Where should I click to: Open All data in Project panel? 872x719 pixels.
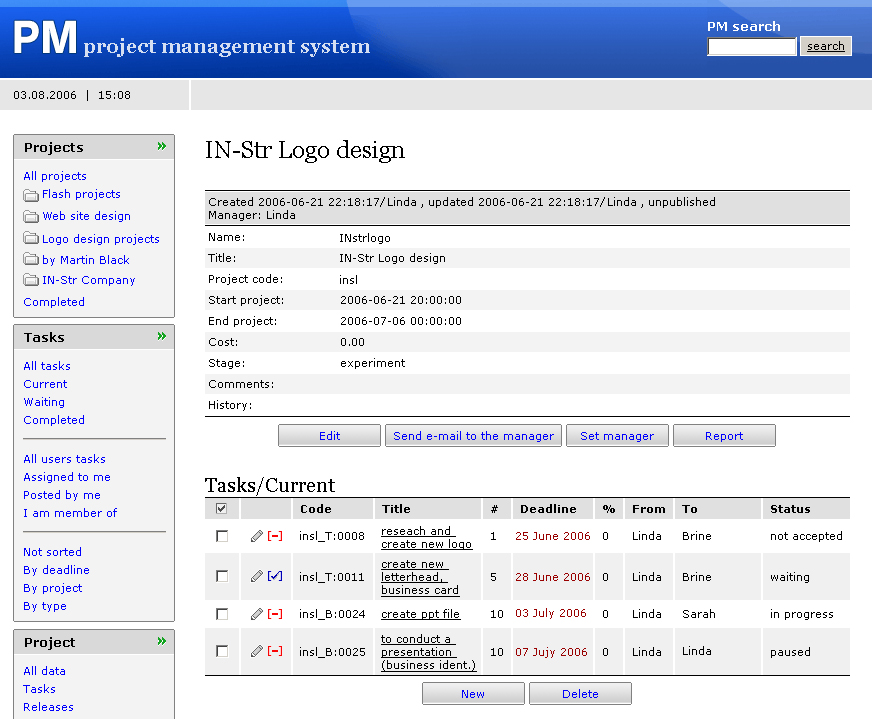tap(44, 671)
